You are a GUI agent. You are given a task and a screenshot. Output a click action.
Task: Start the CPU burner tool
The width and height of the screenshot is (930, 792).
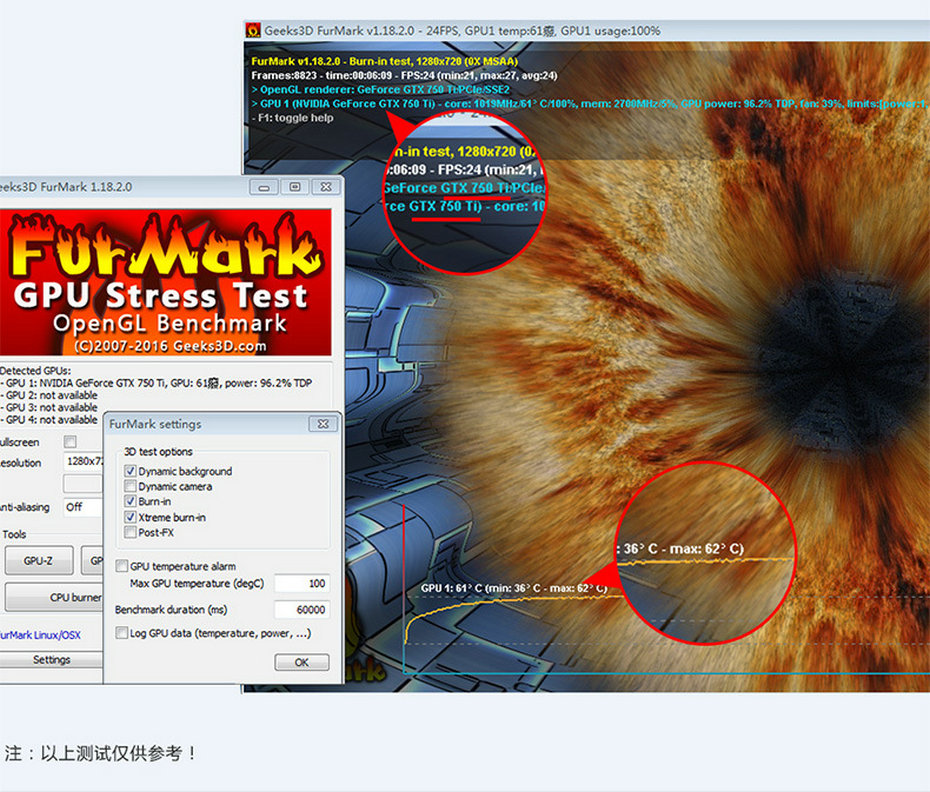[55, 597]
